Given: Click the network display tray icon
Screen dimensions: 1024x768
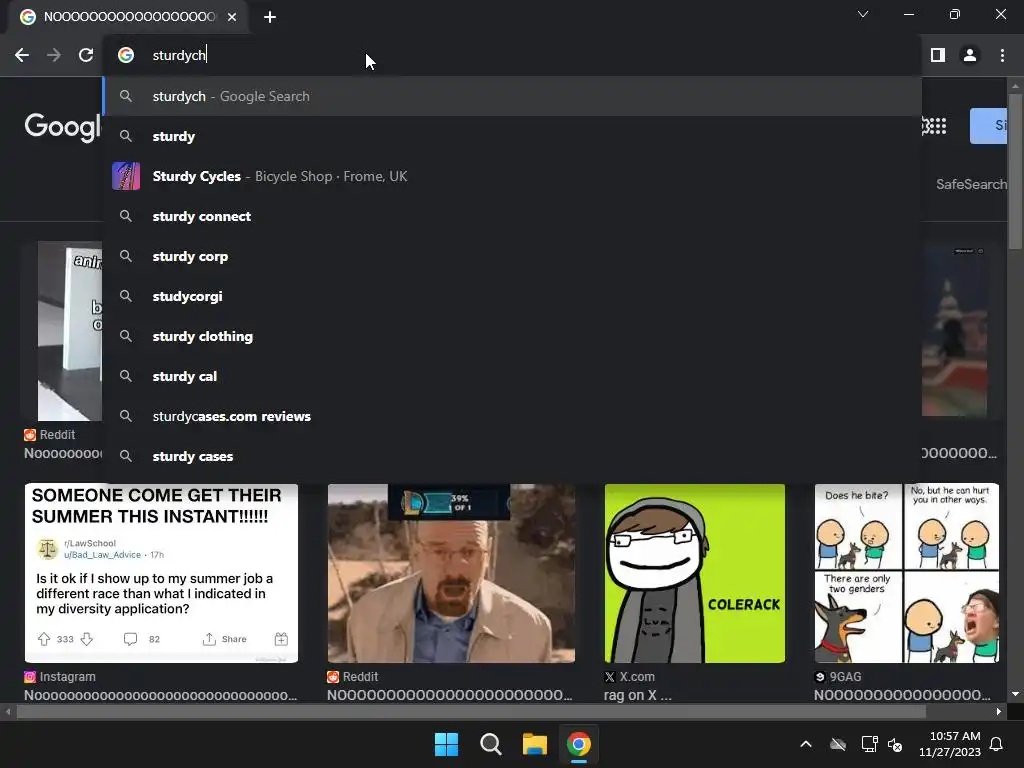Looking at the screenshot, I should (869, 744).
